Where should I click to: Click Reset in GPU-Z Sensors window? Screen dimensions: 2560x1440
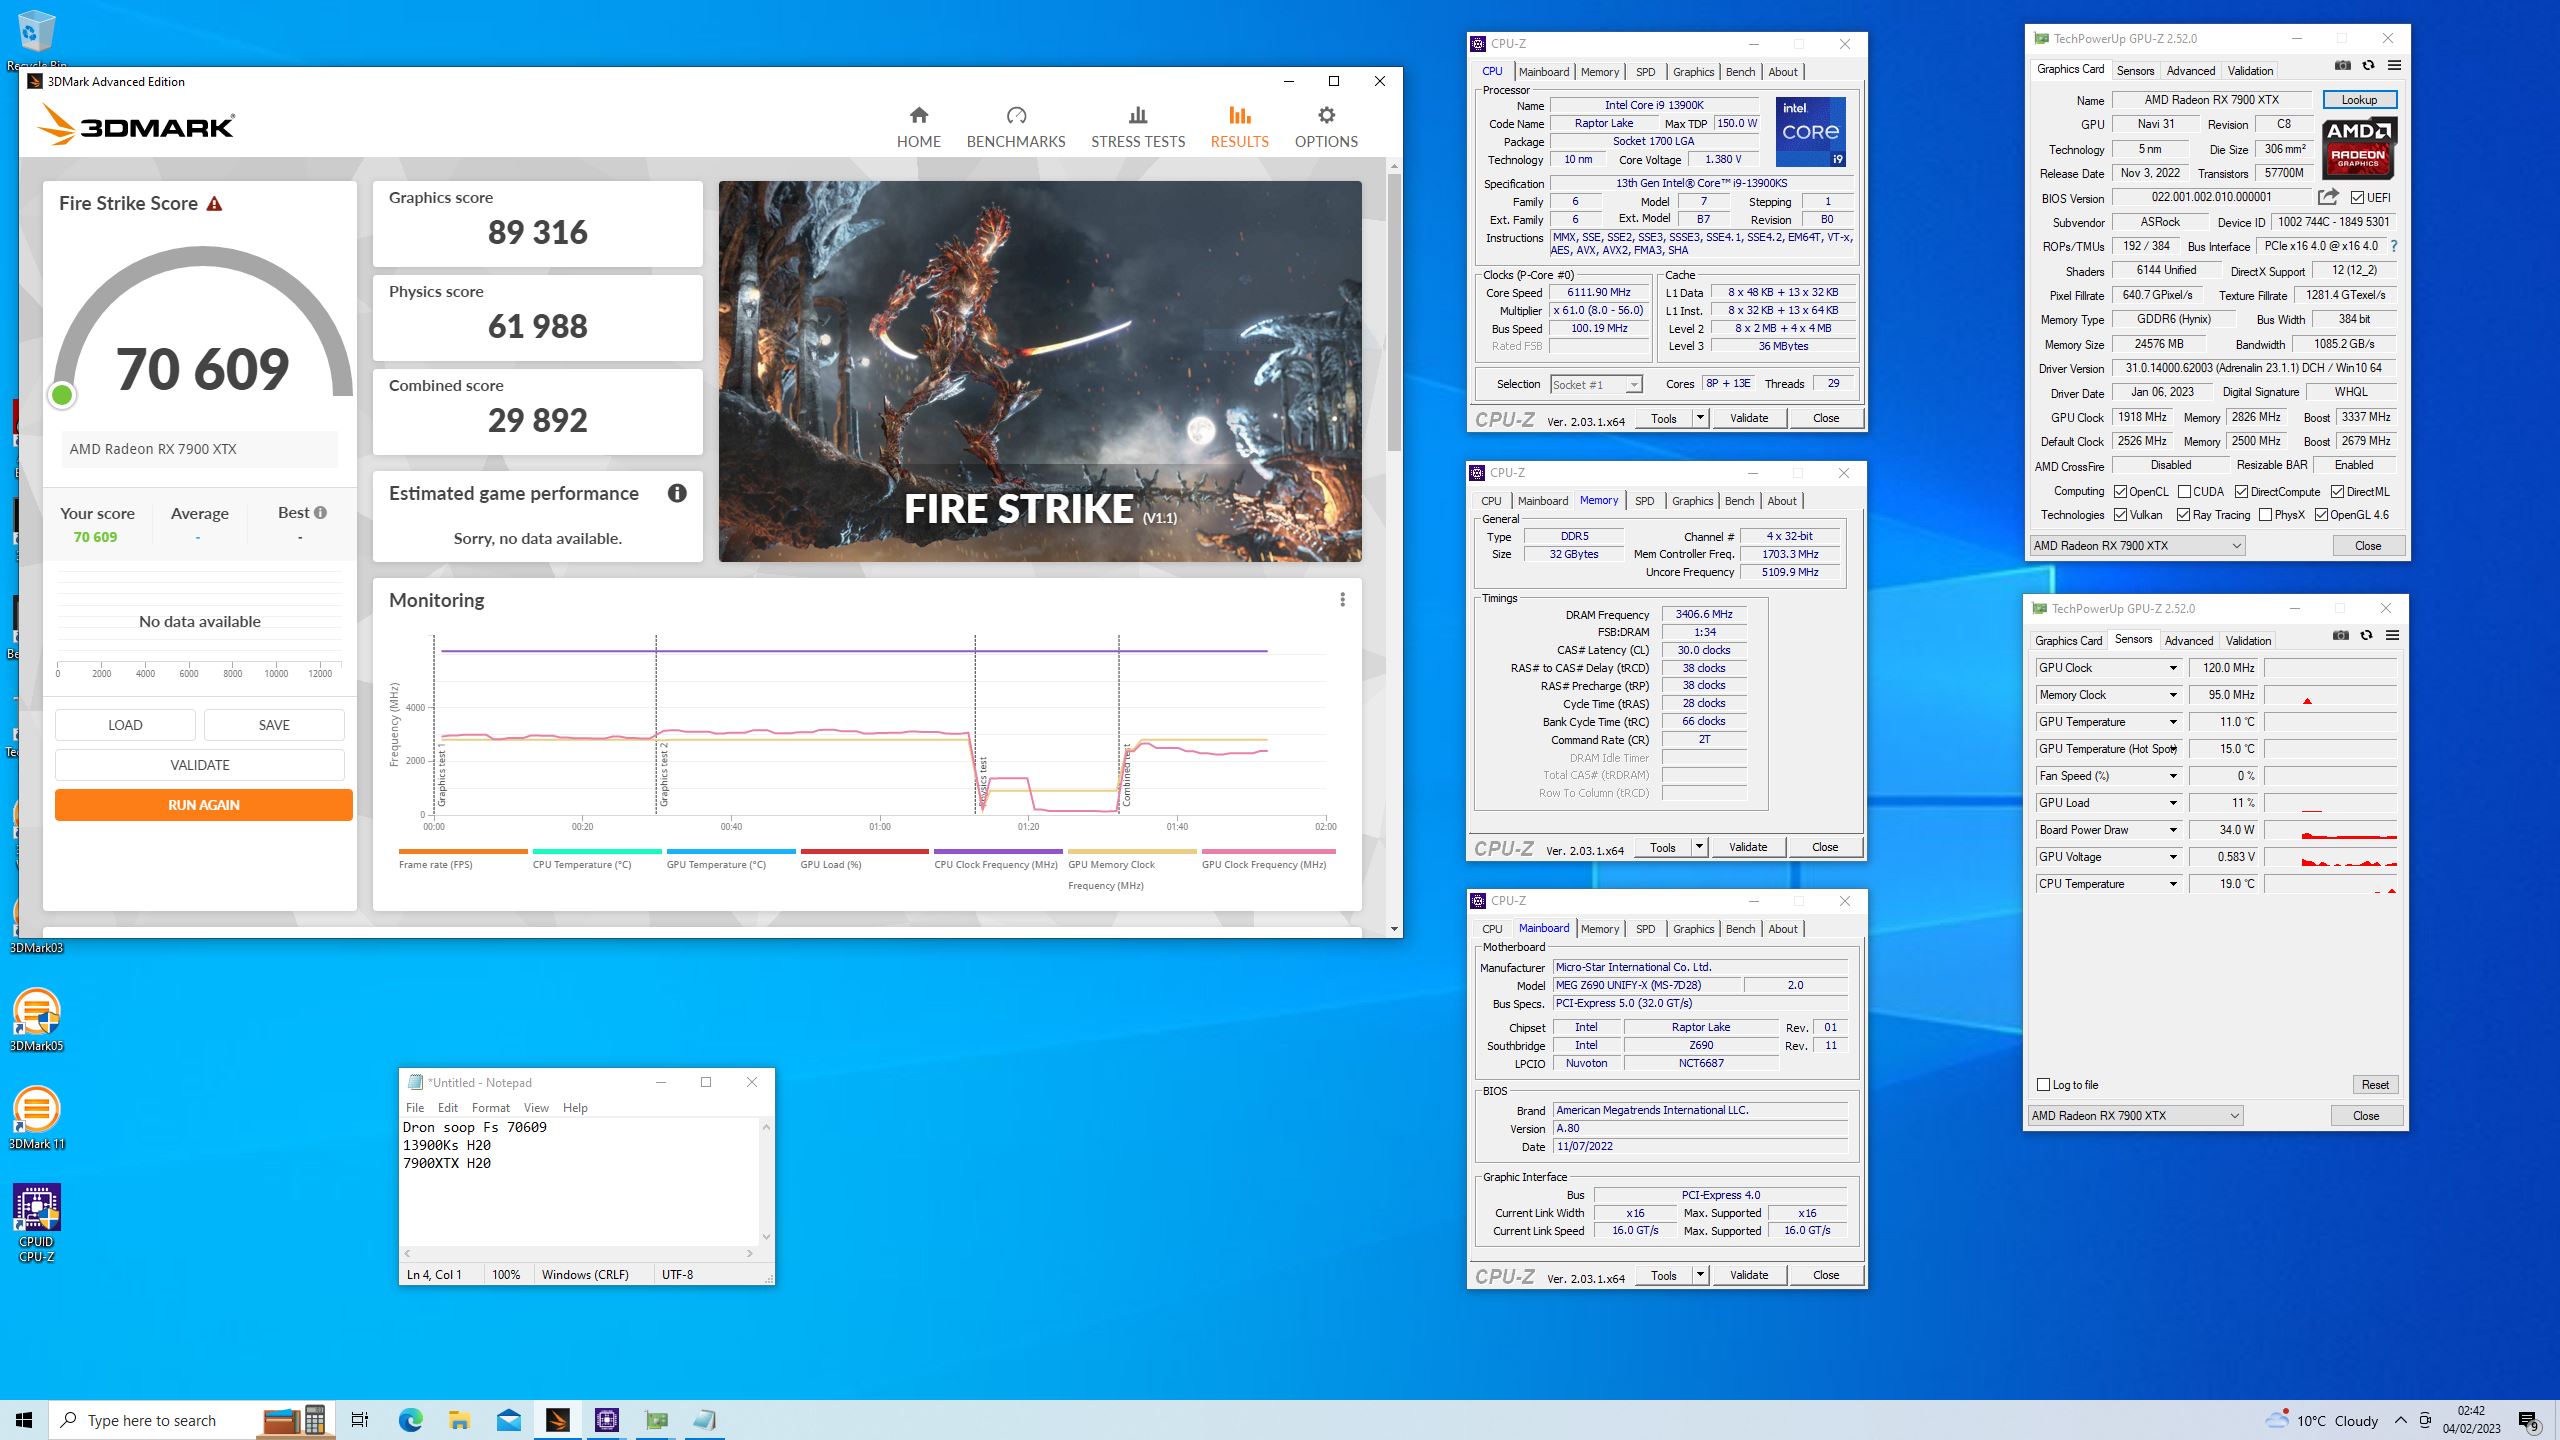point(2375,1085)
